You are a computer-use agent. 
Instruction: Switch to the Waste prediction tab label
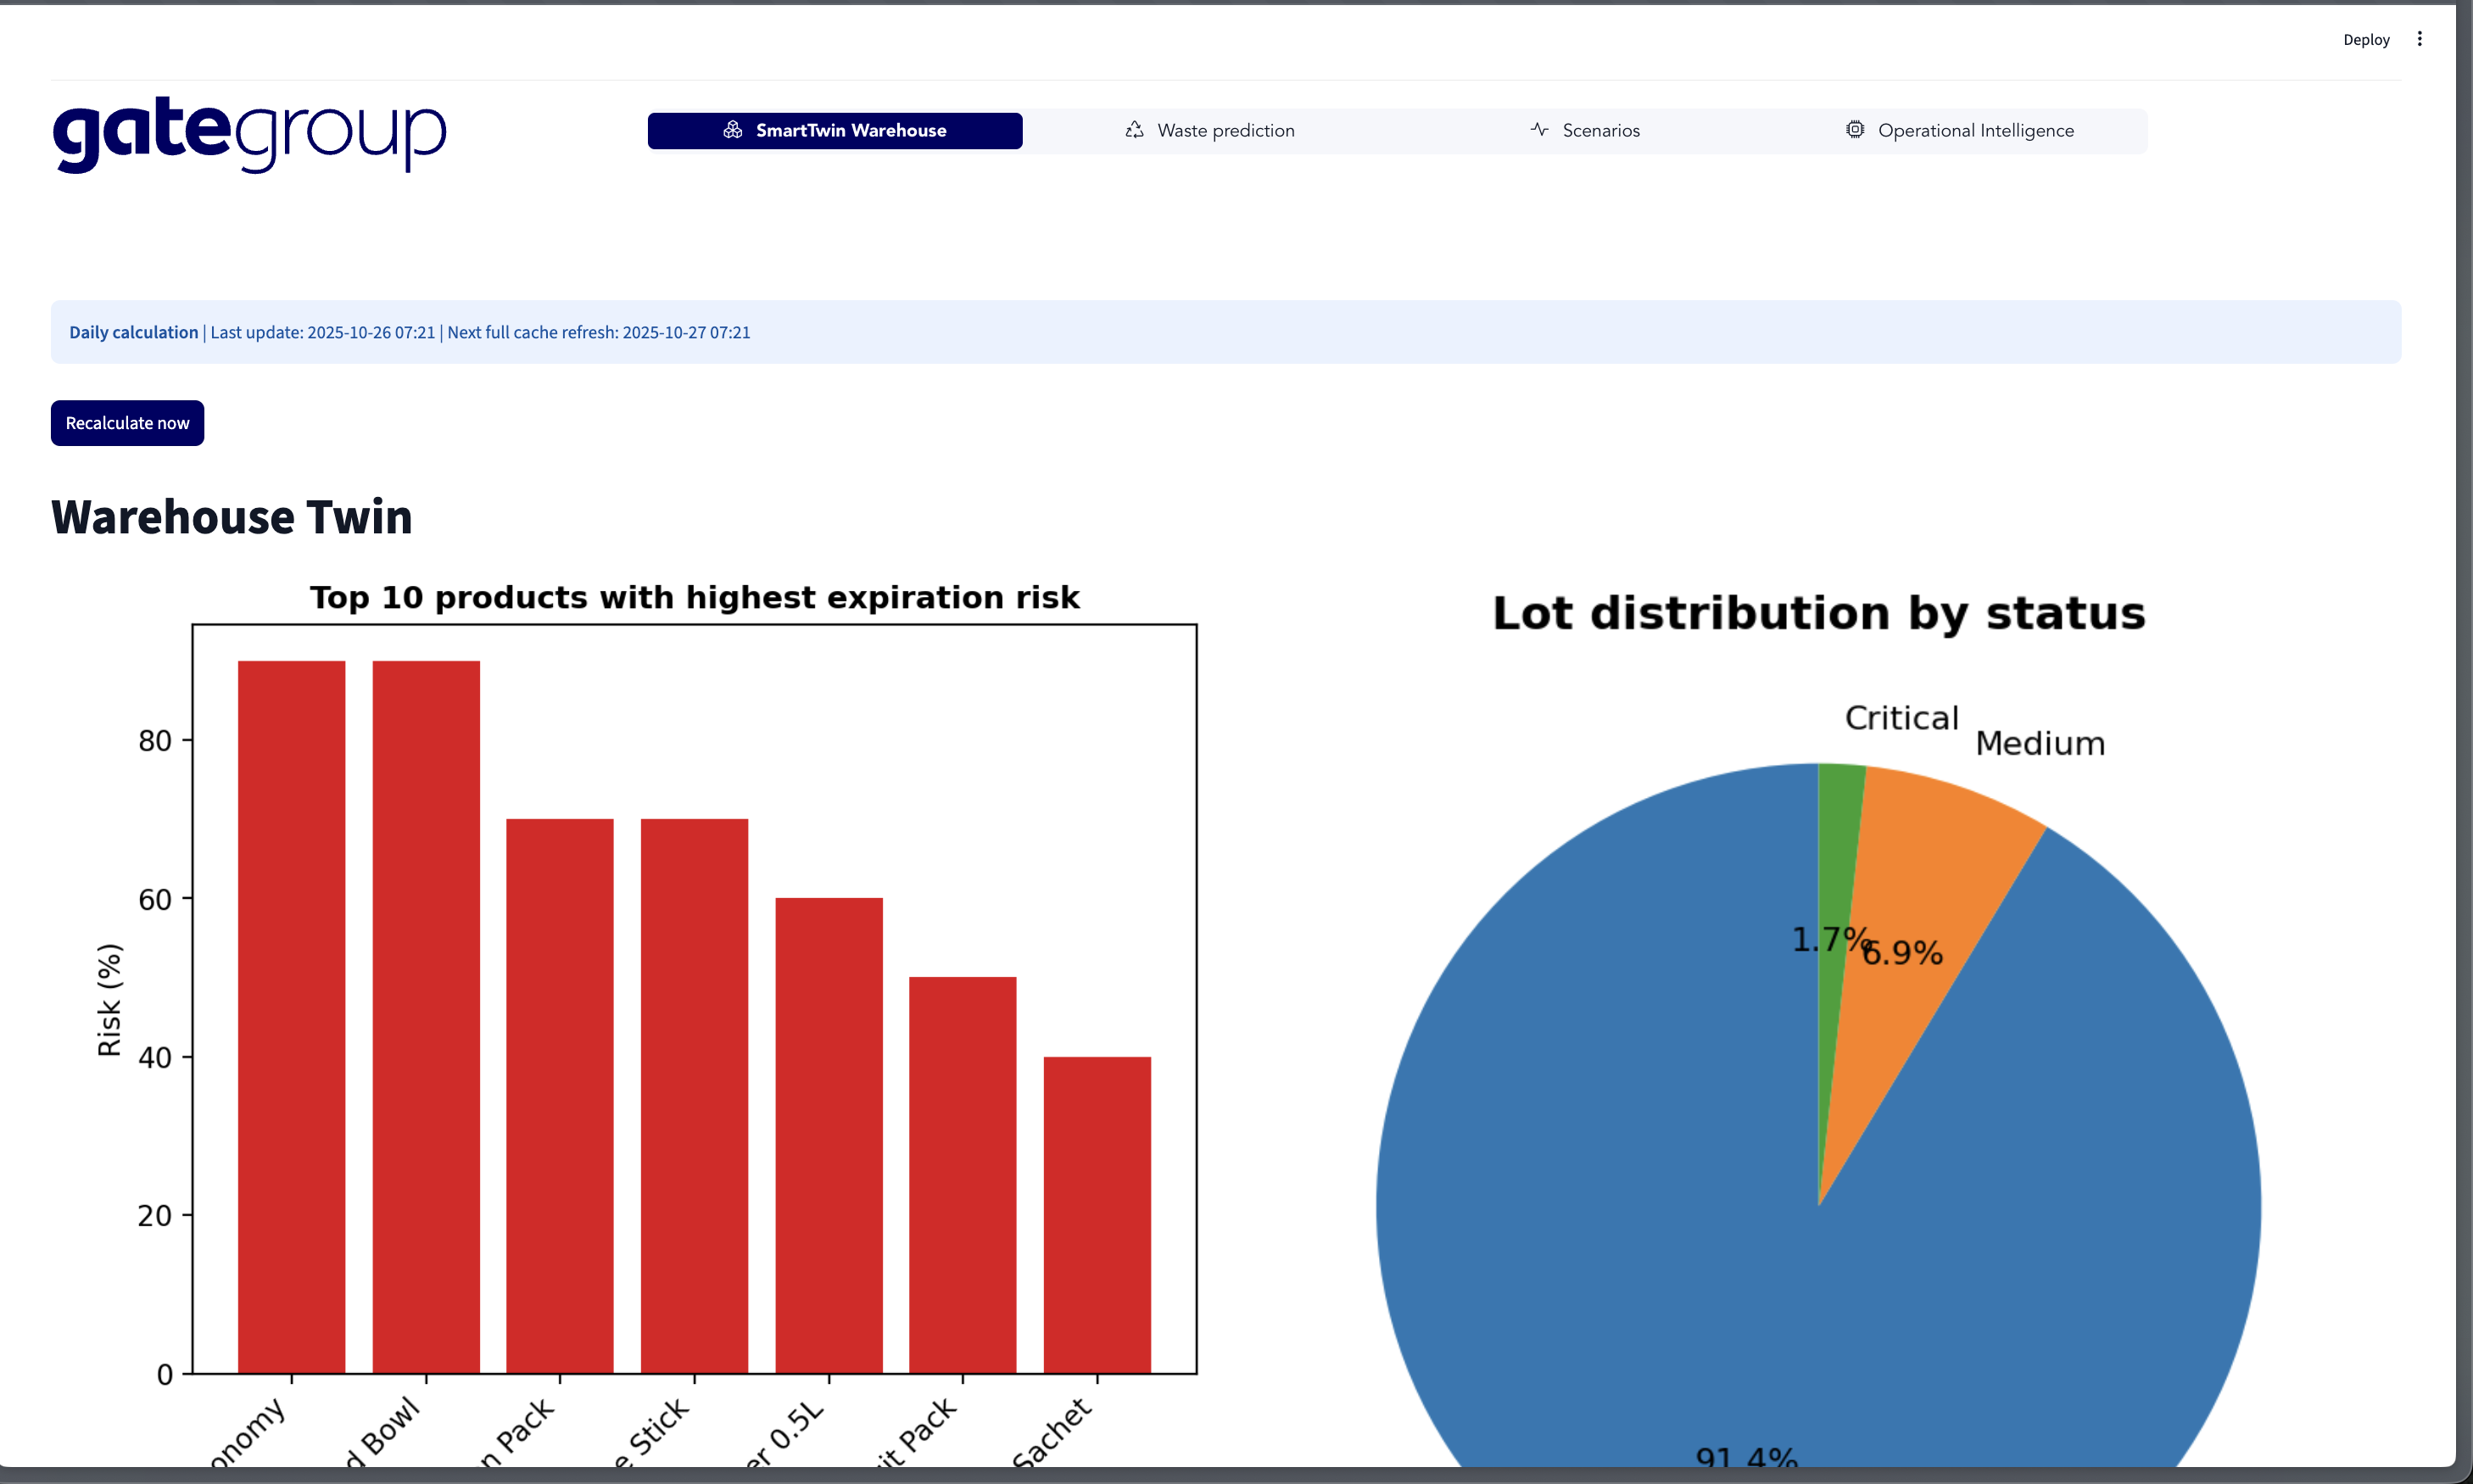[1225, 131]
